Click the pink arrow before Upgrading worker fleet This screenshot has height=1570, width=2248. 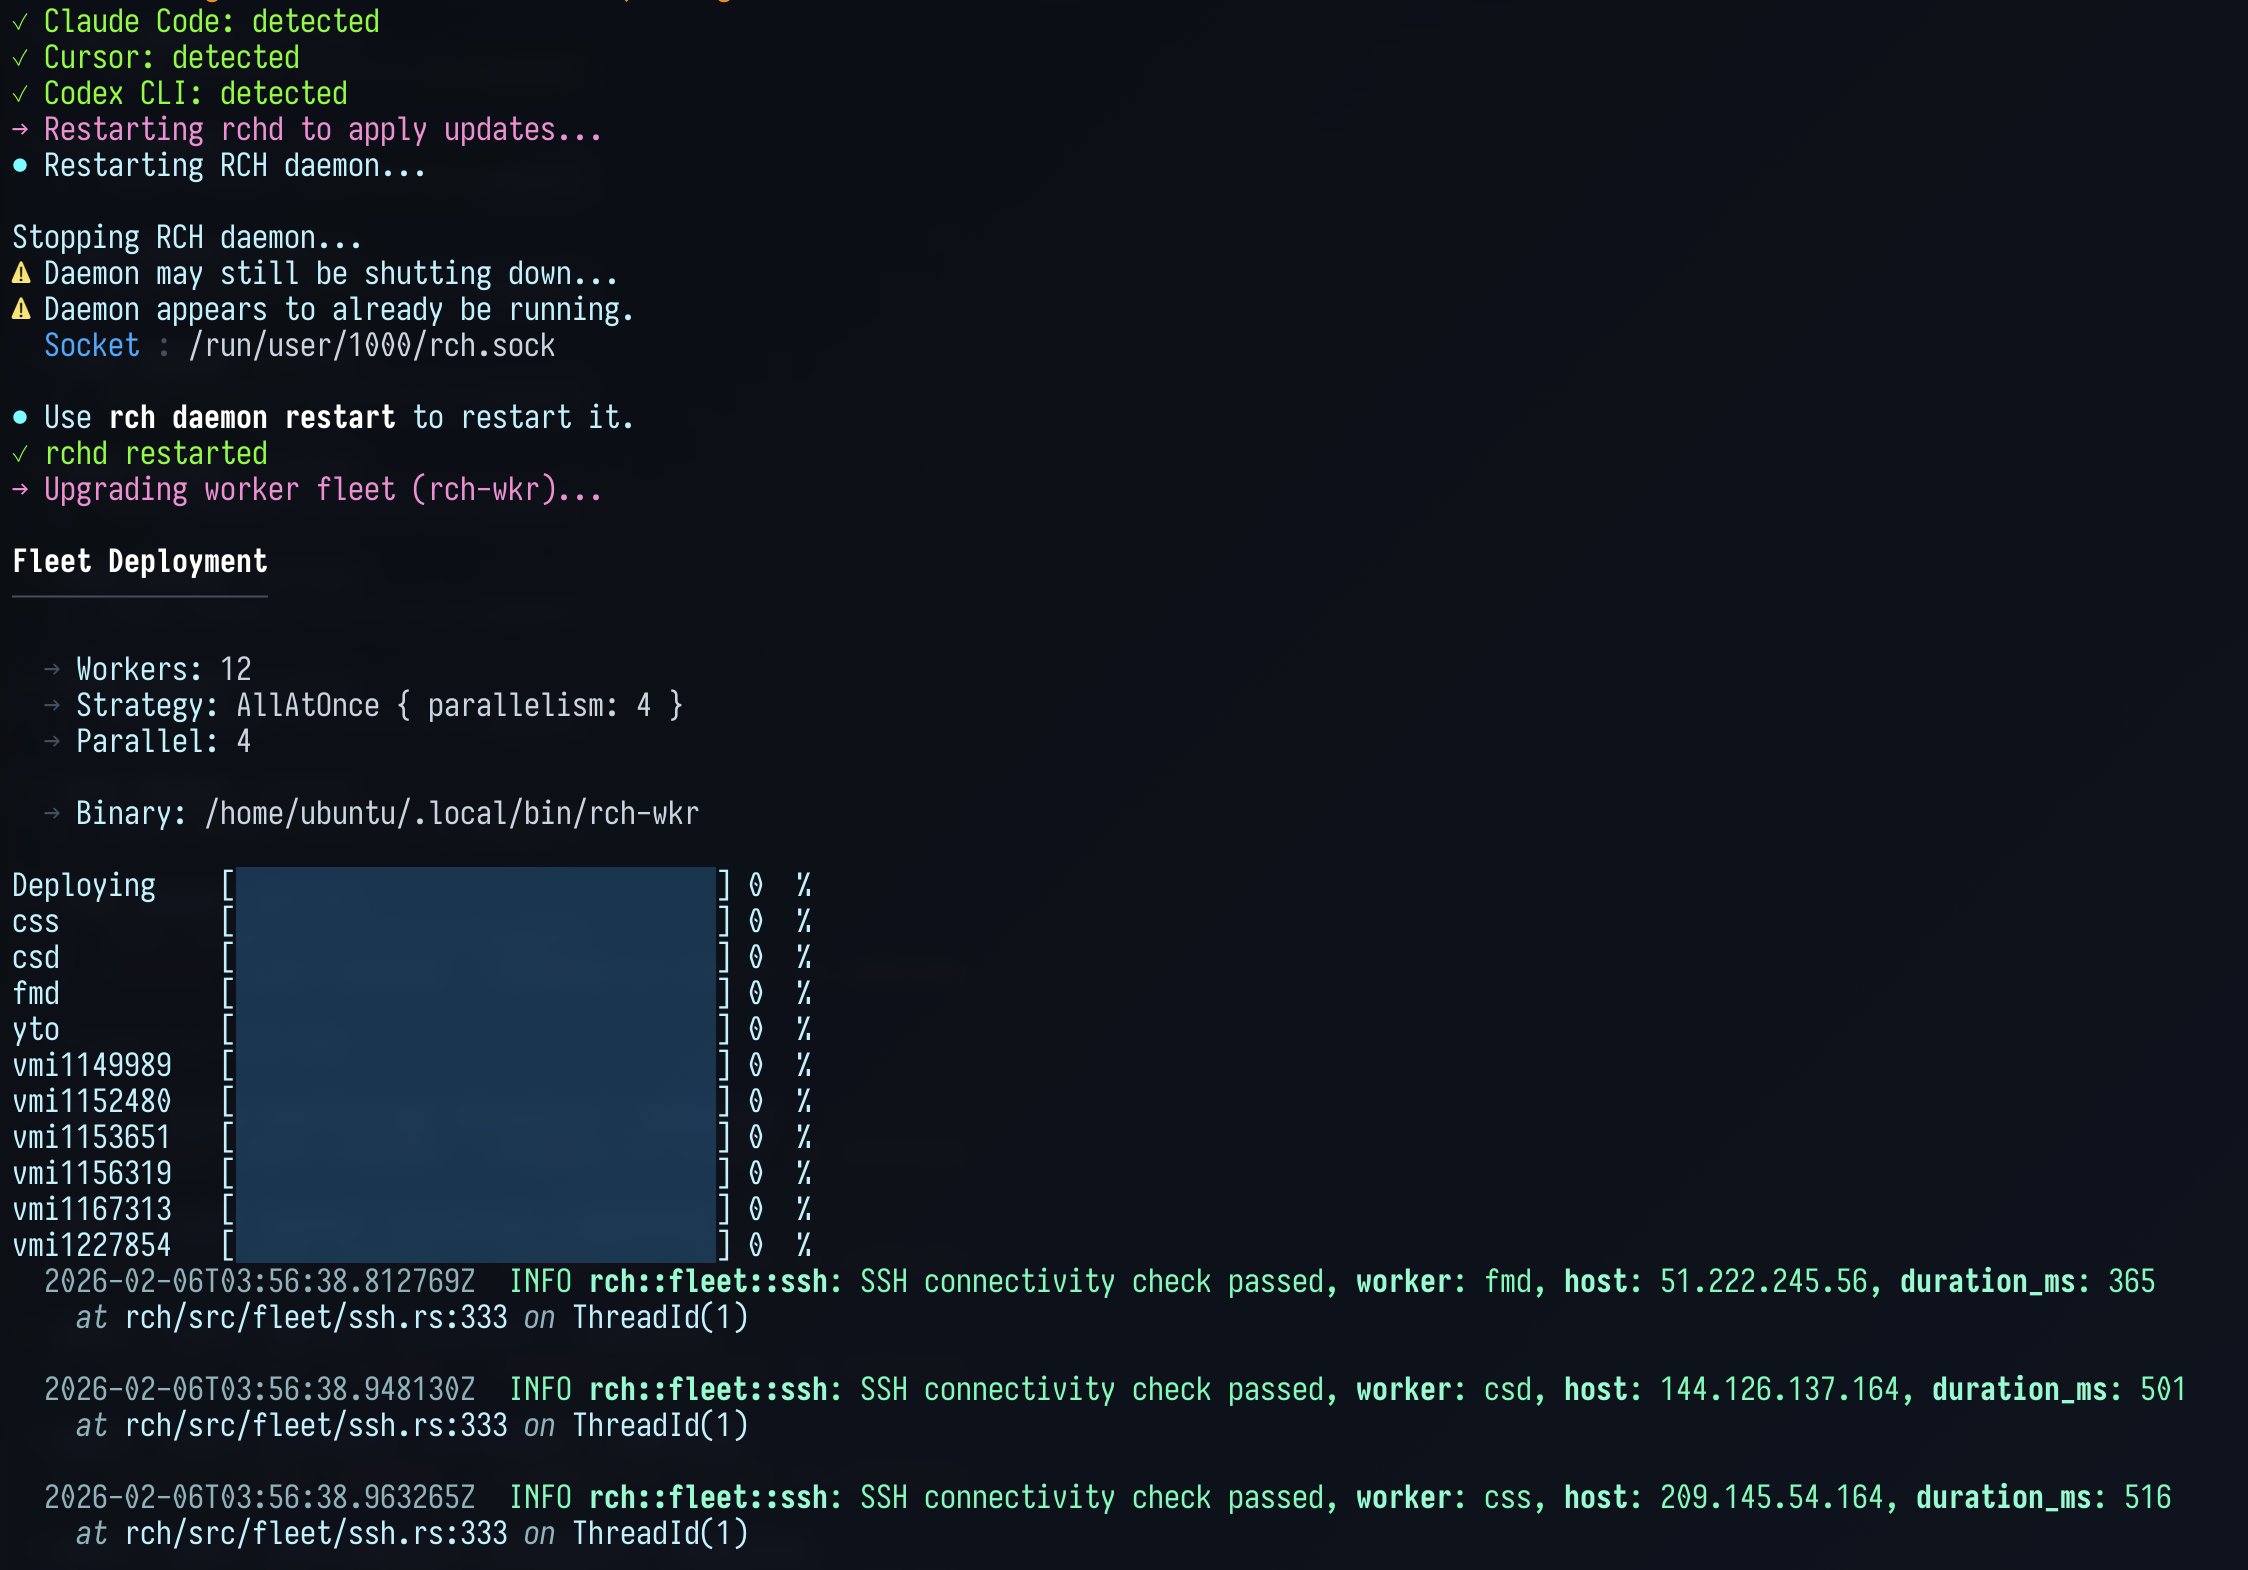[x=20, y=490]
